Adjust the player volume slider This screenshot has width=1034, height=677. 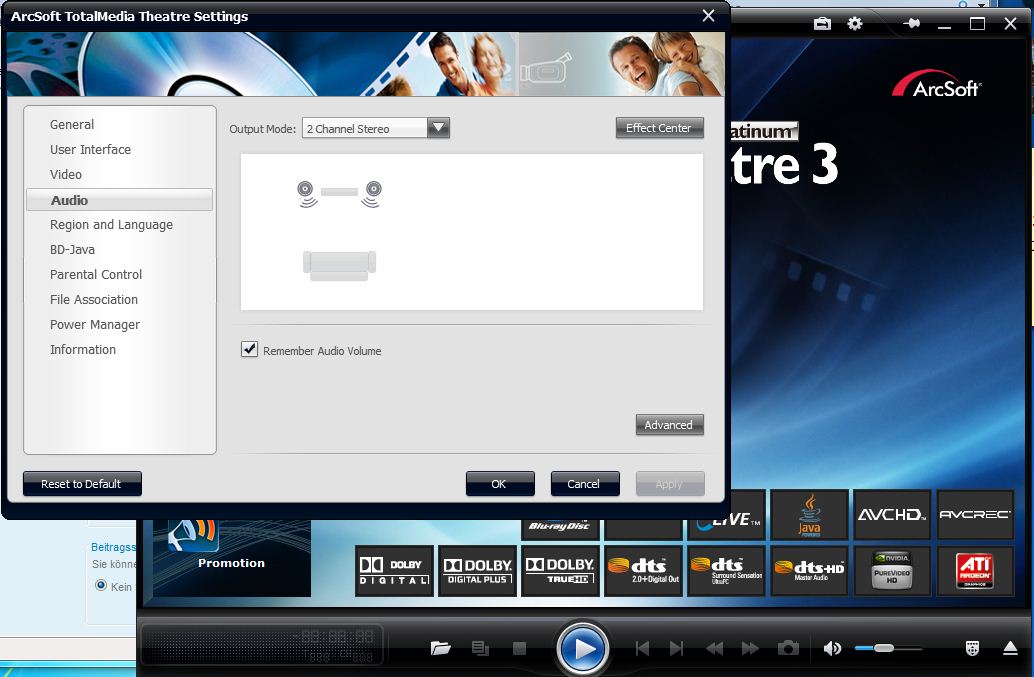coord(883,648)
